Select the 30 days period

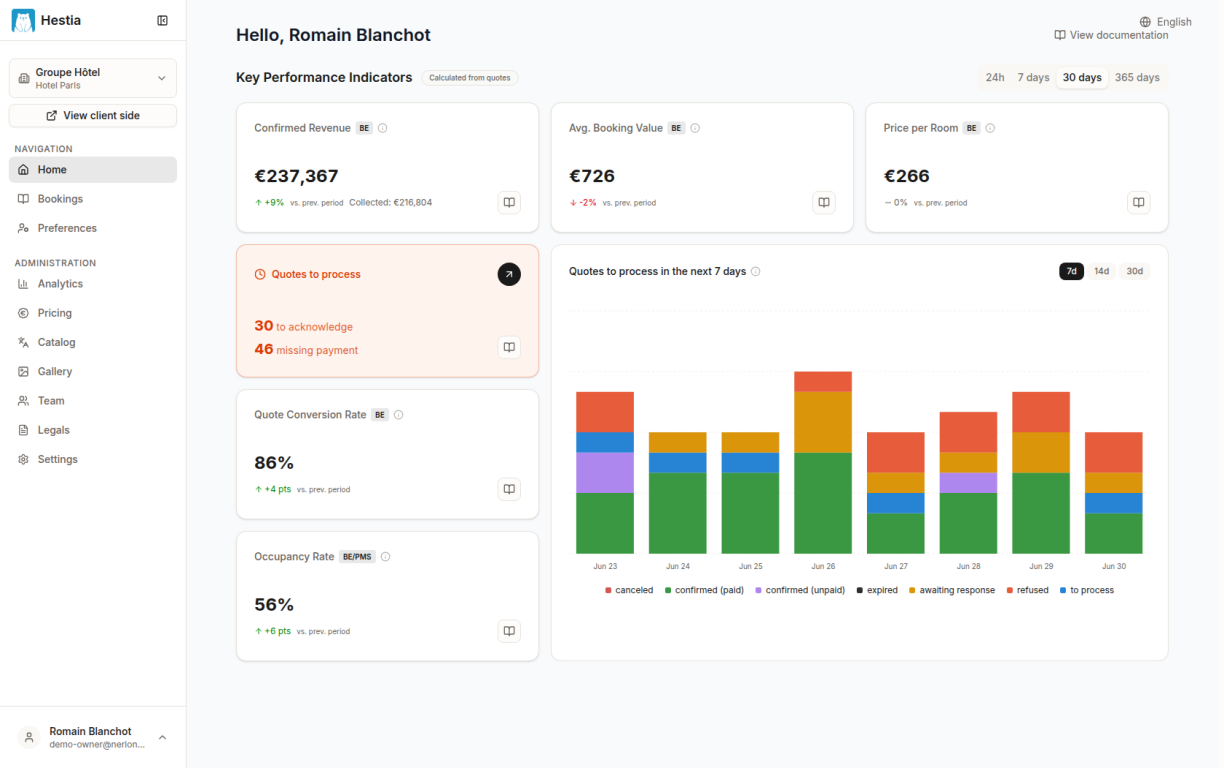pyautogui.click(x=1082, y=78)
